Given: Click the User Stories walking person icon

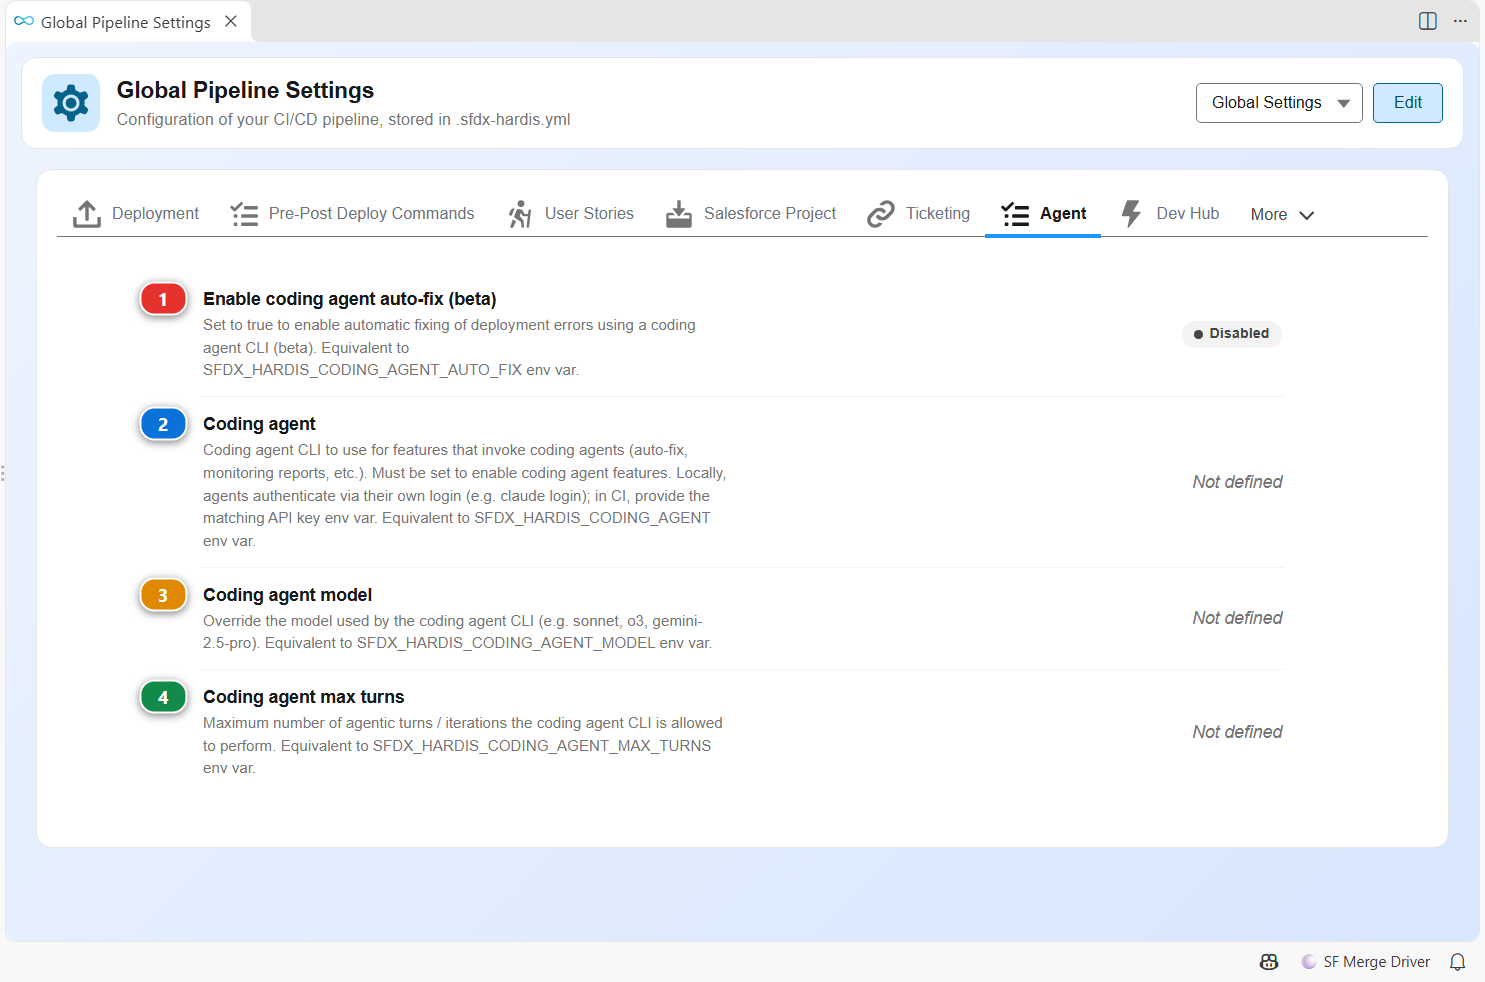Looking at the screenshot, I should pyautogui.click(x=520, y=214).
